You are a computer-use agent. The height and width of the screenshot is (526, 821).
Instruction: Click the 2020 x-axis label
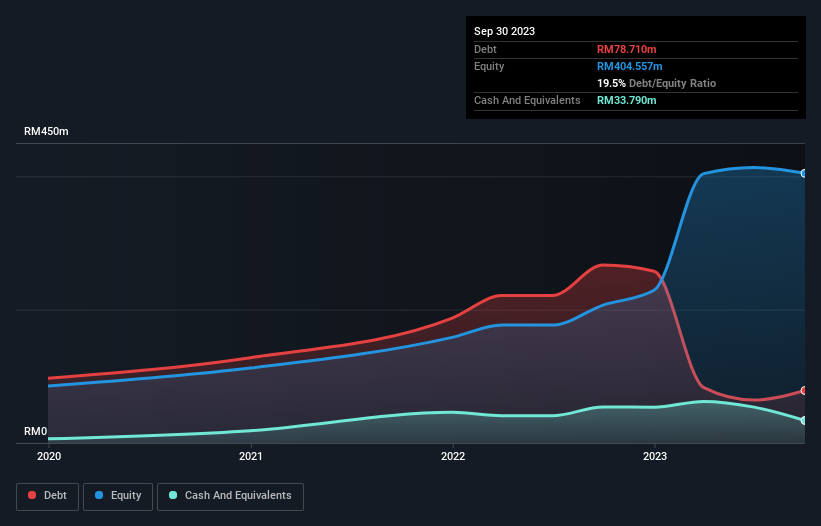point(49,456)
